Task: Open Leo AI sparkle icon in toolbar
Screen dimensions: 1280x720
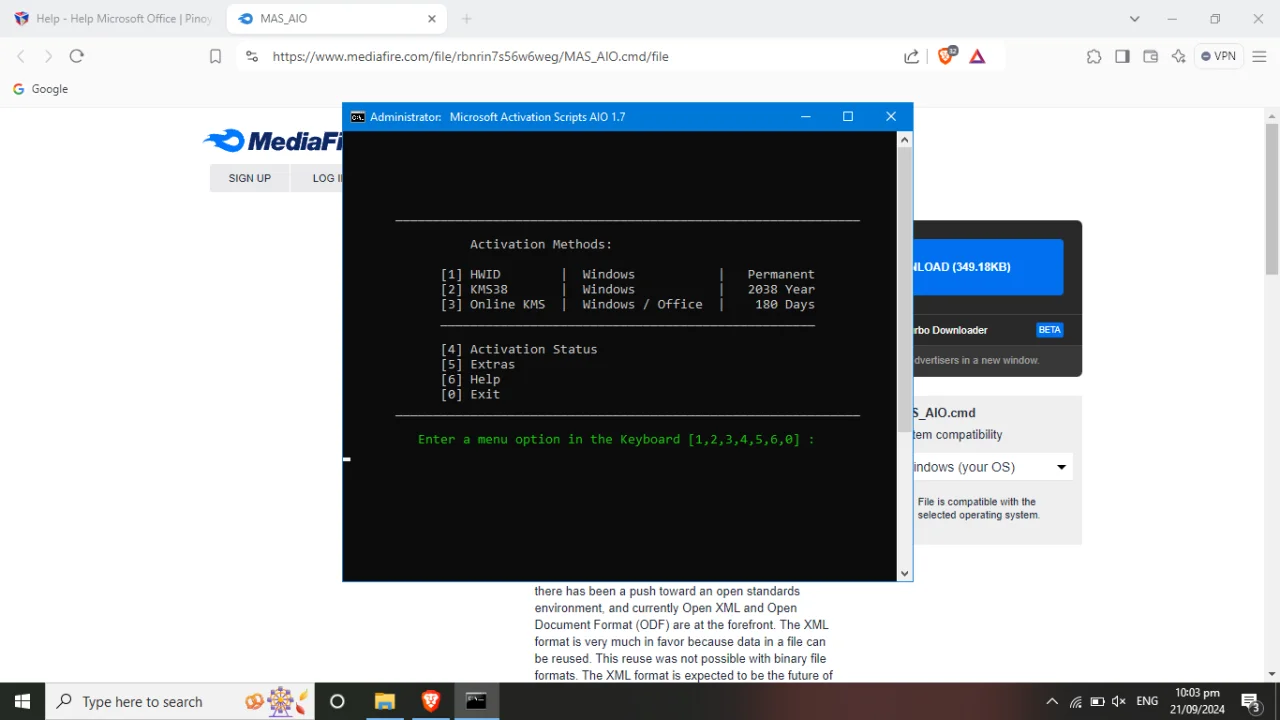Action: point(1178,57)
